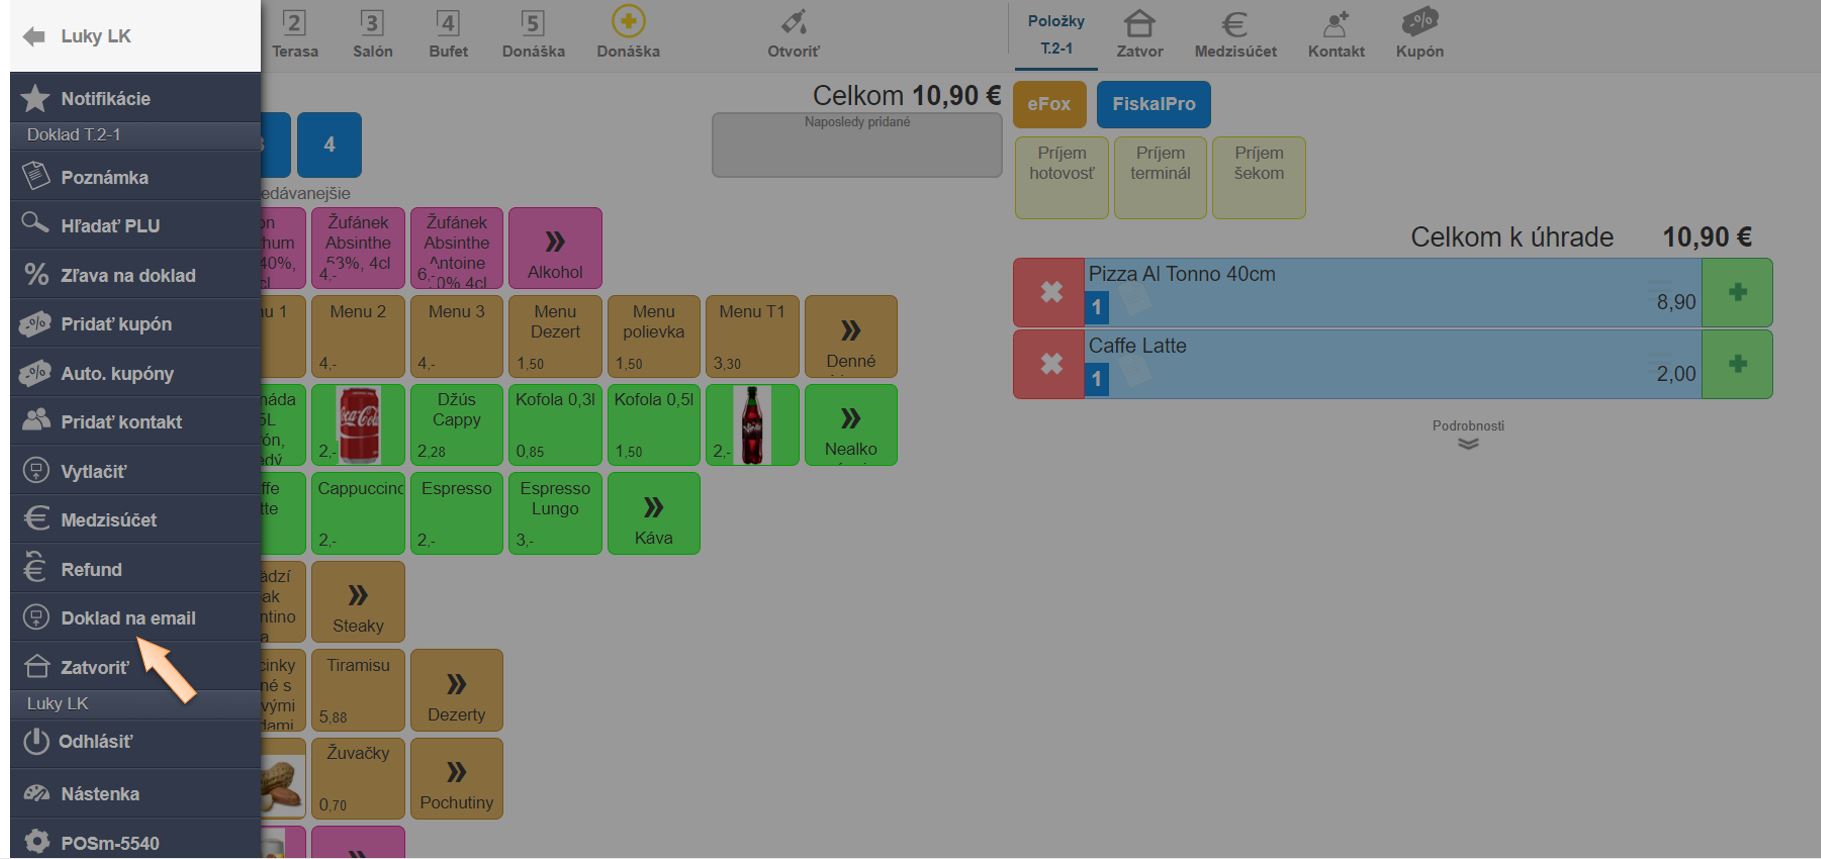Open the Zatvor house icon in toolbar
The image size is (1821, 859).
click(1139, 24)
